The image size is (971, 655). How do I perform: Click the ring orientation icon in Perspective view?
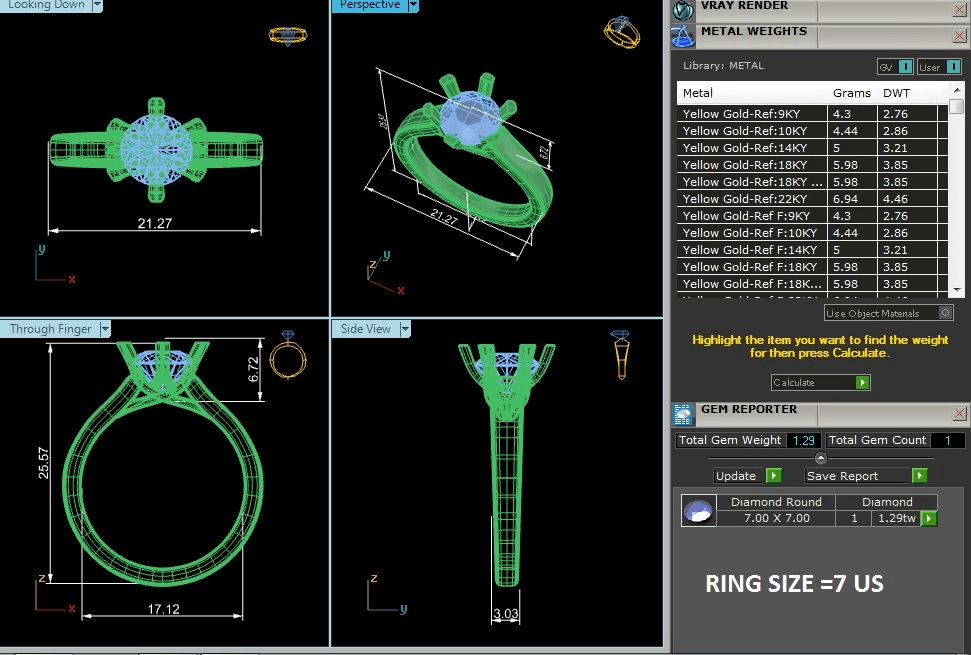tap(621, 31)
